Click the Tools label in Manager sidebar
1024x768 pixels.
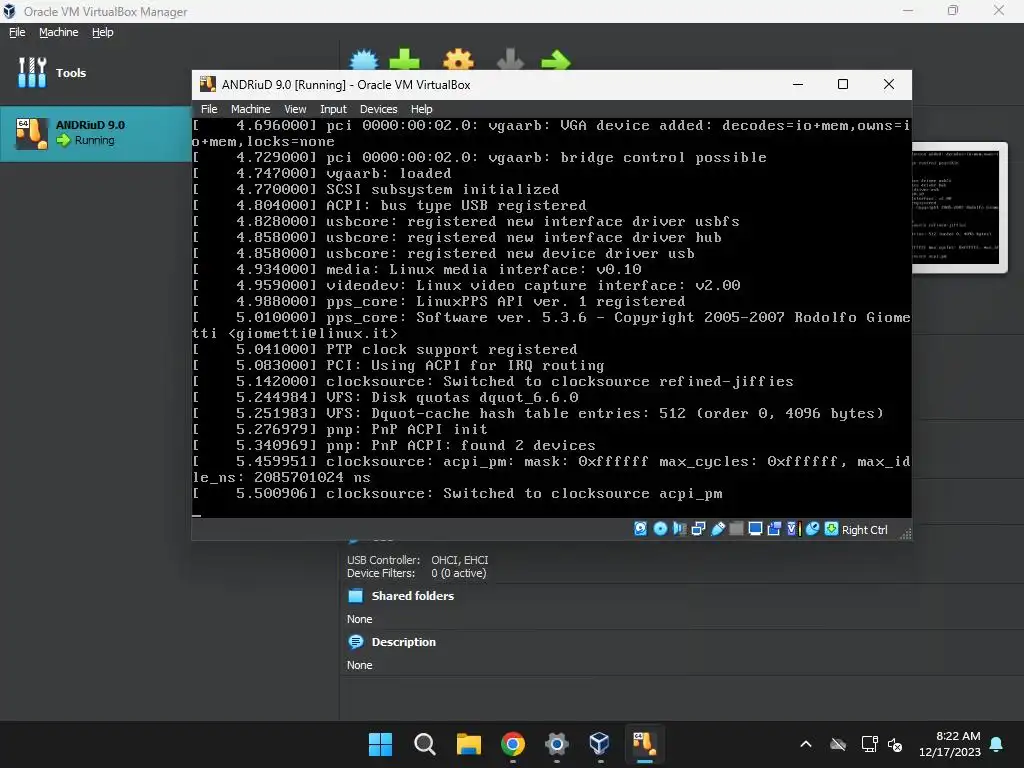point(71,72)
